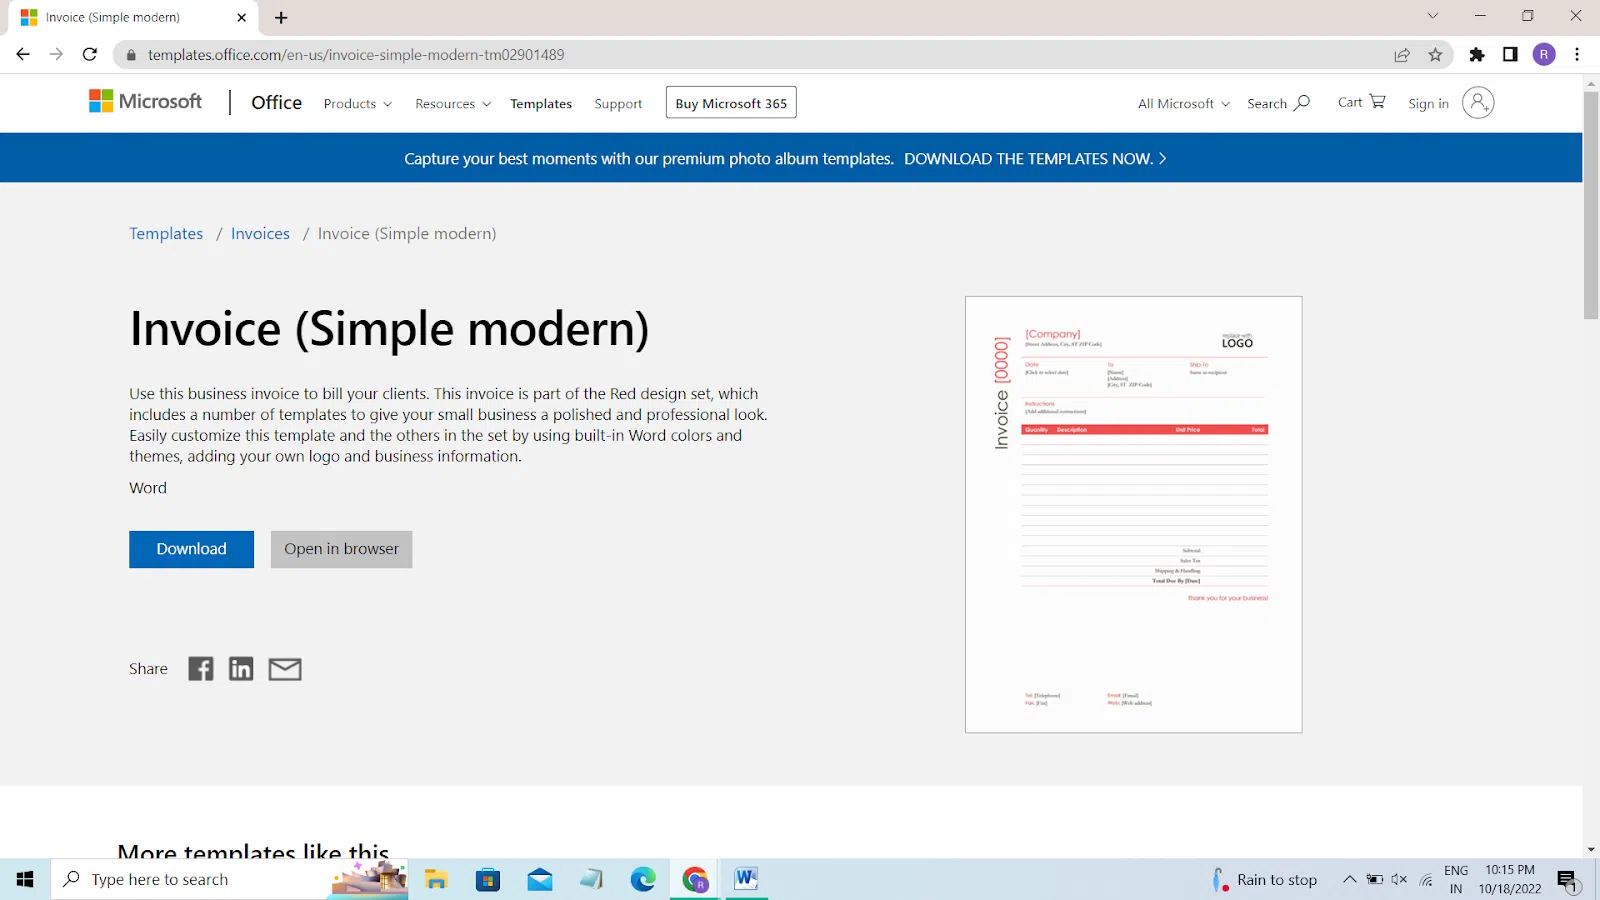Click the Microsoft logo
The image size is (1600, 900).
146,102
